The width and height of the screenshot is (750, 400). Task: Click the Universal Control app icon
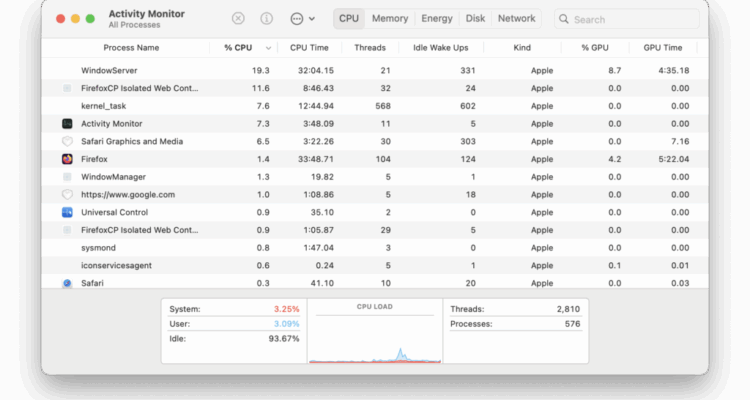[67, 212]
